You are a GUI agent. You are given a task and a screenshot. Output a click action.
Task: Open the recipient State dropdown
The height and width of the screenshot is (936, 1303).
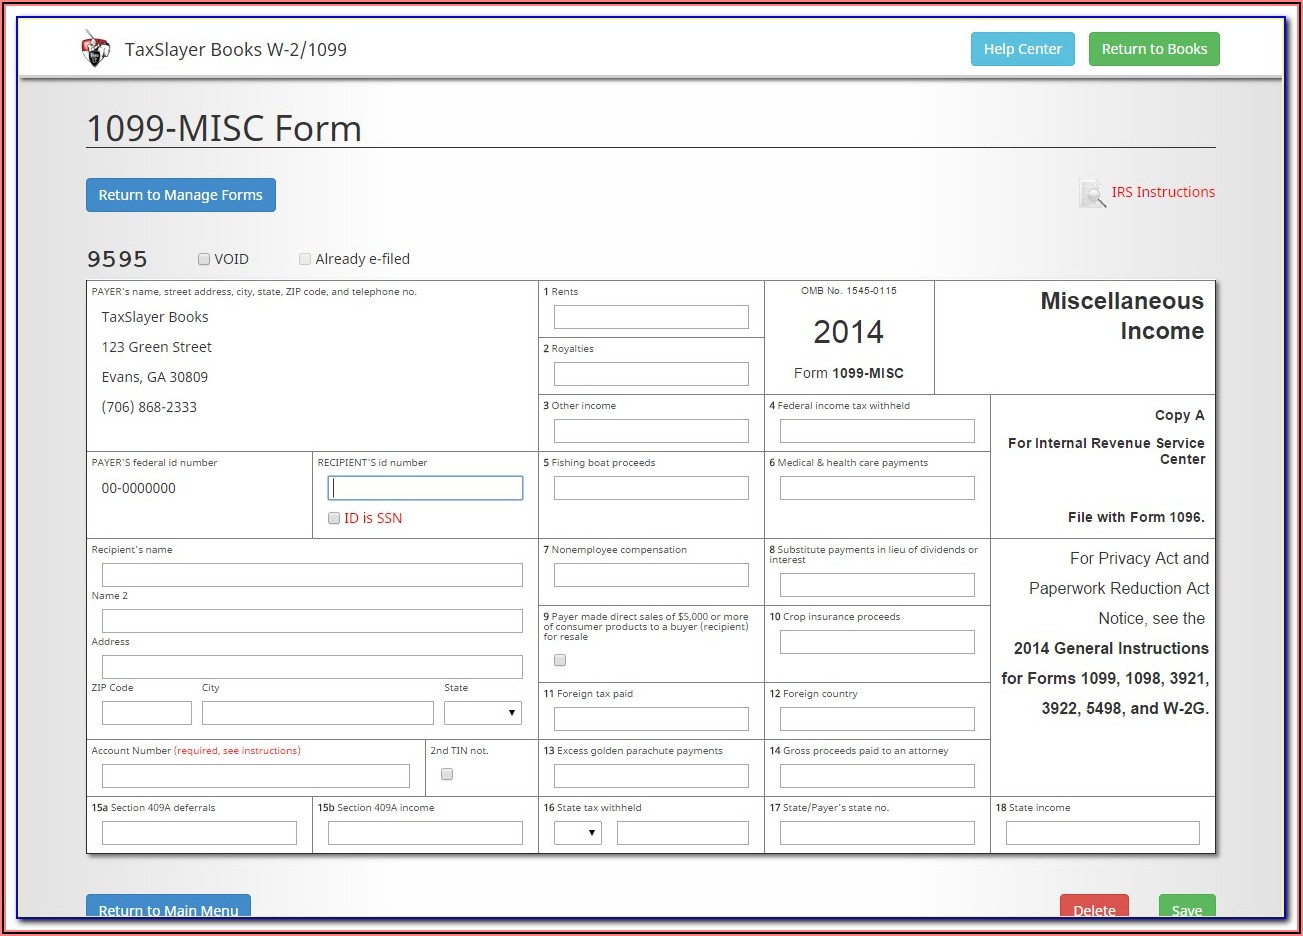coord(483,713)
